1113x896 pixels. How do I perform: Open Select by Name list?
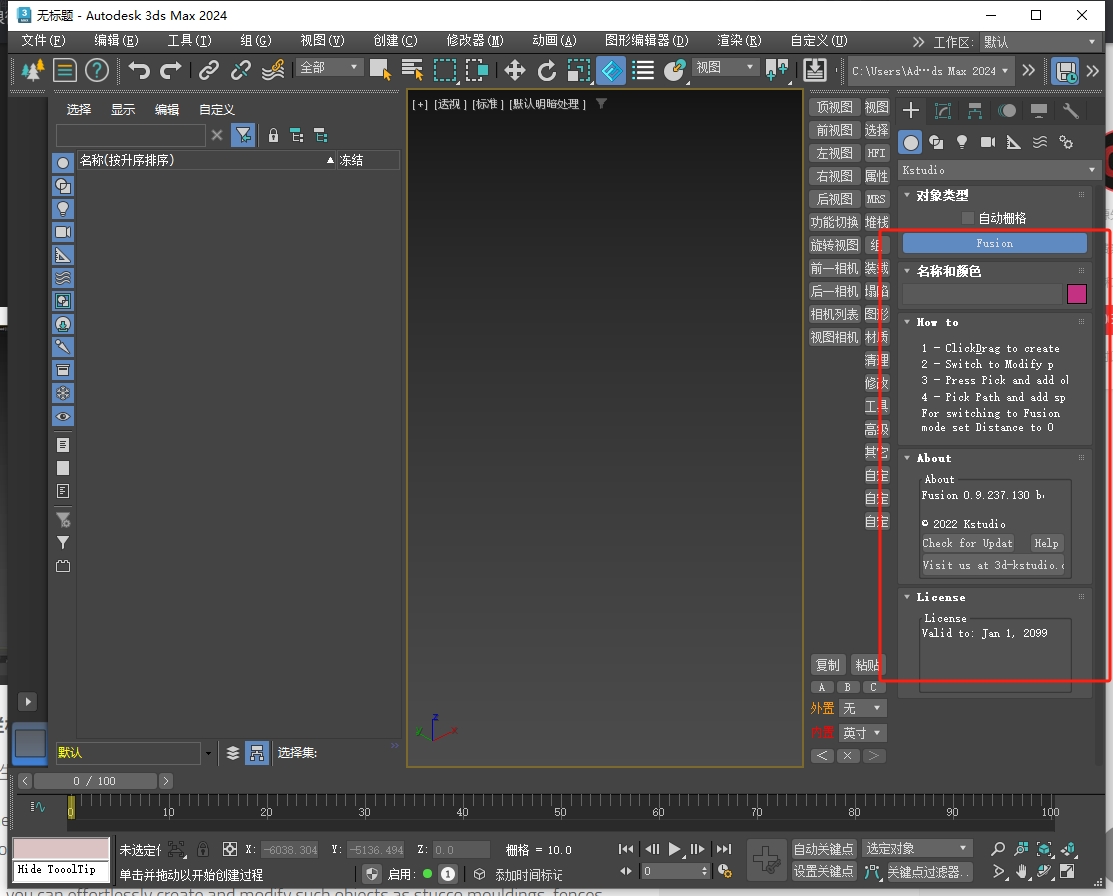tap(412, 70)
